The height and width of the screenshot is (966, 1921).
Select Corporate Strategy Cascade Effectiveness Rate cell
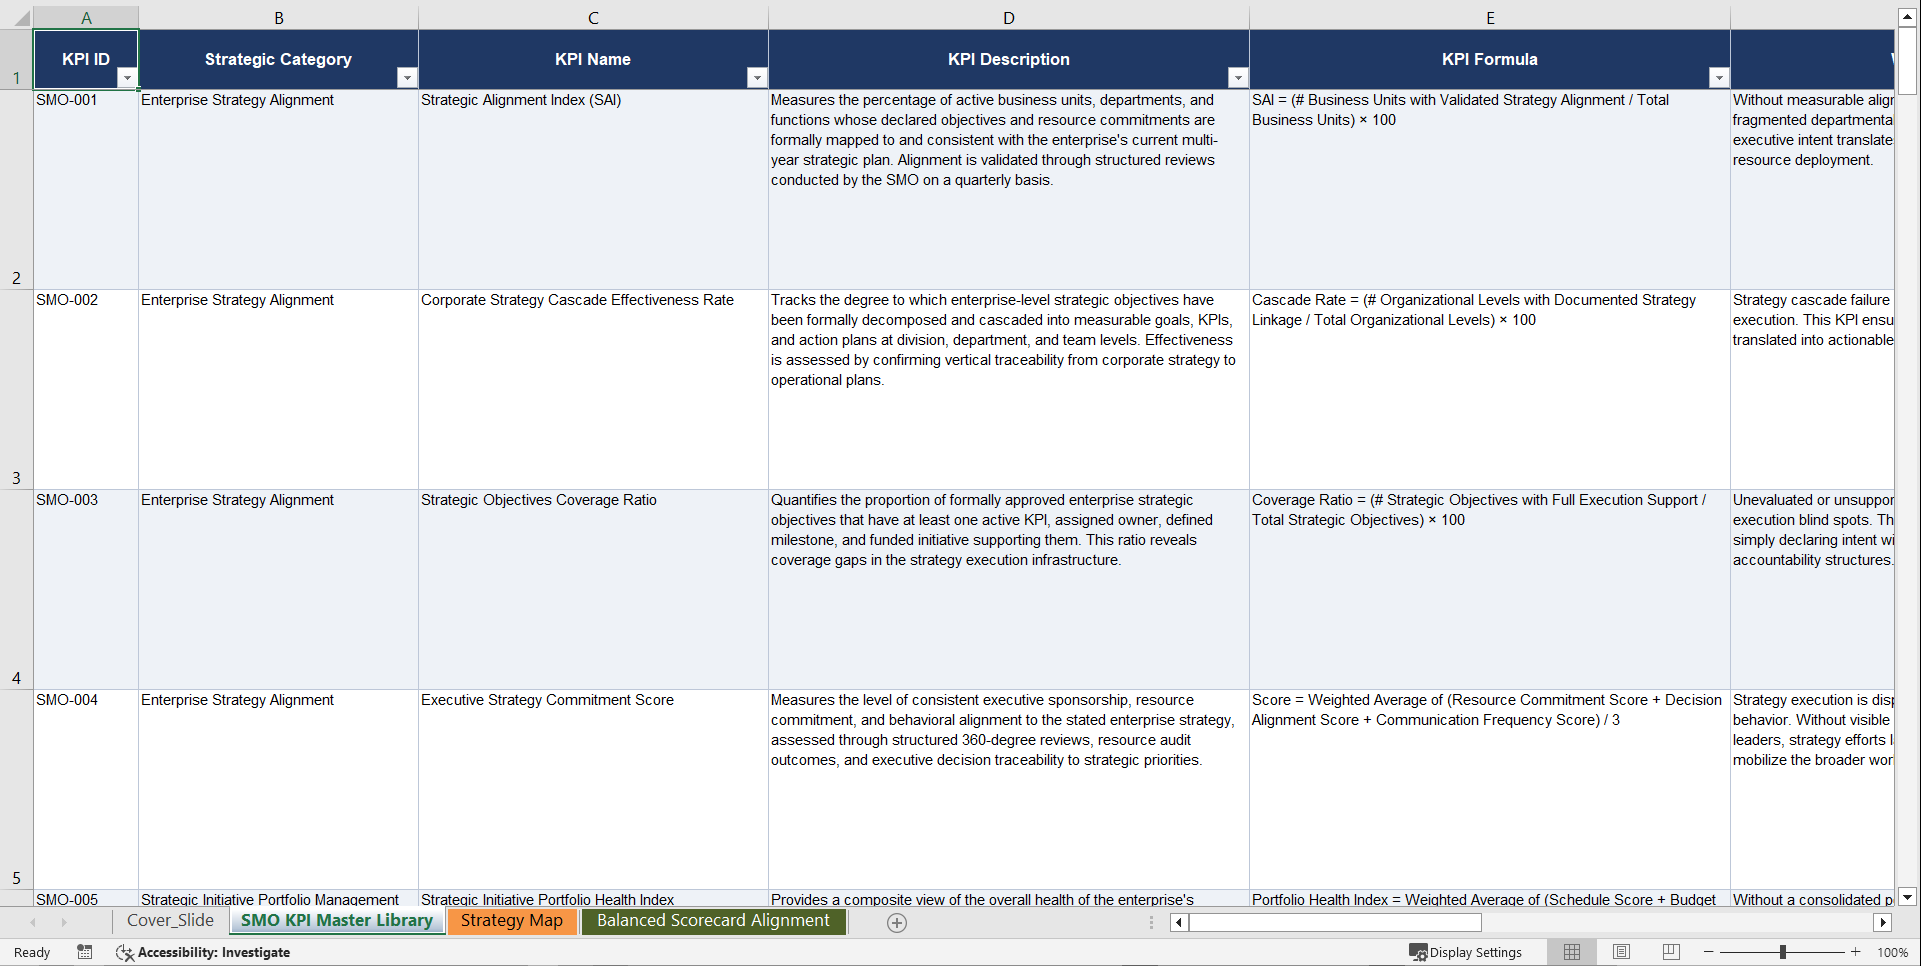[593, 390]
